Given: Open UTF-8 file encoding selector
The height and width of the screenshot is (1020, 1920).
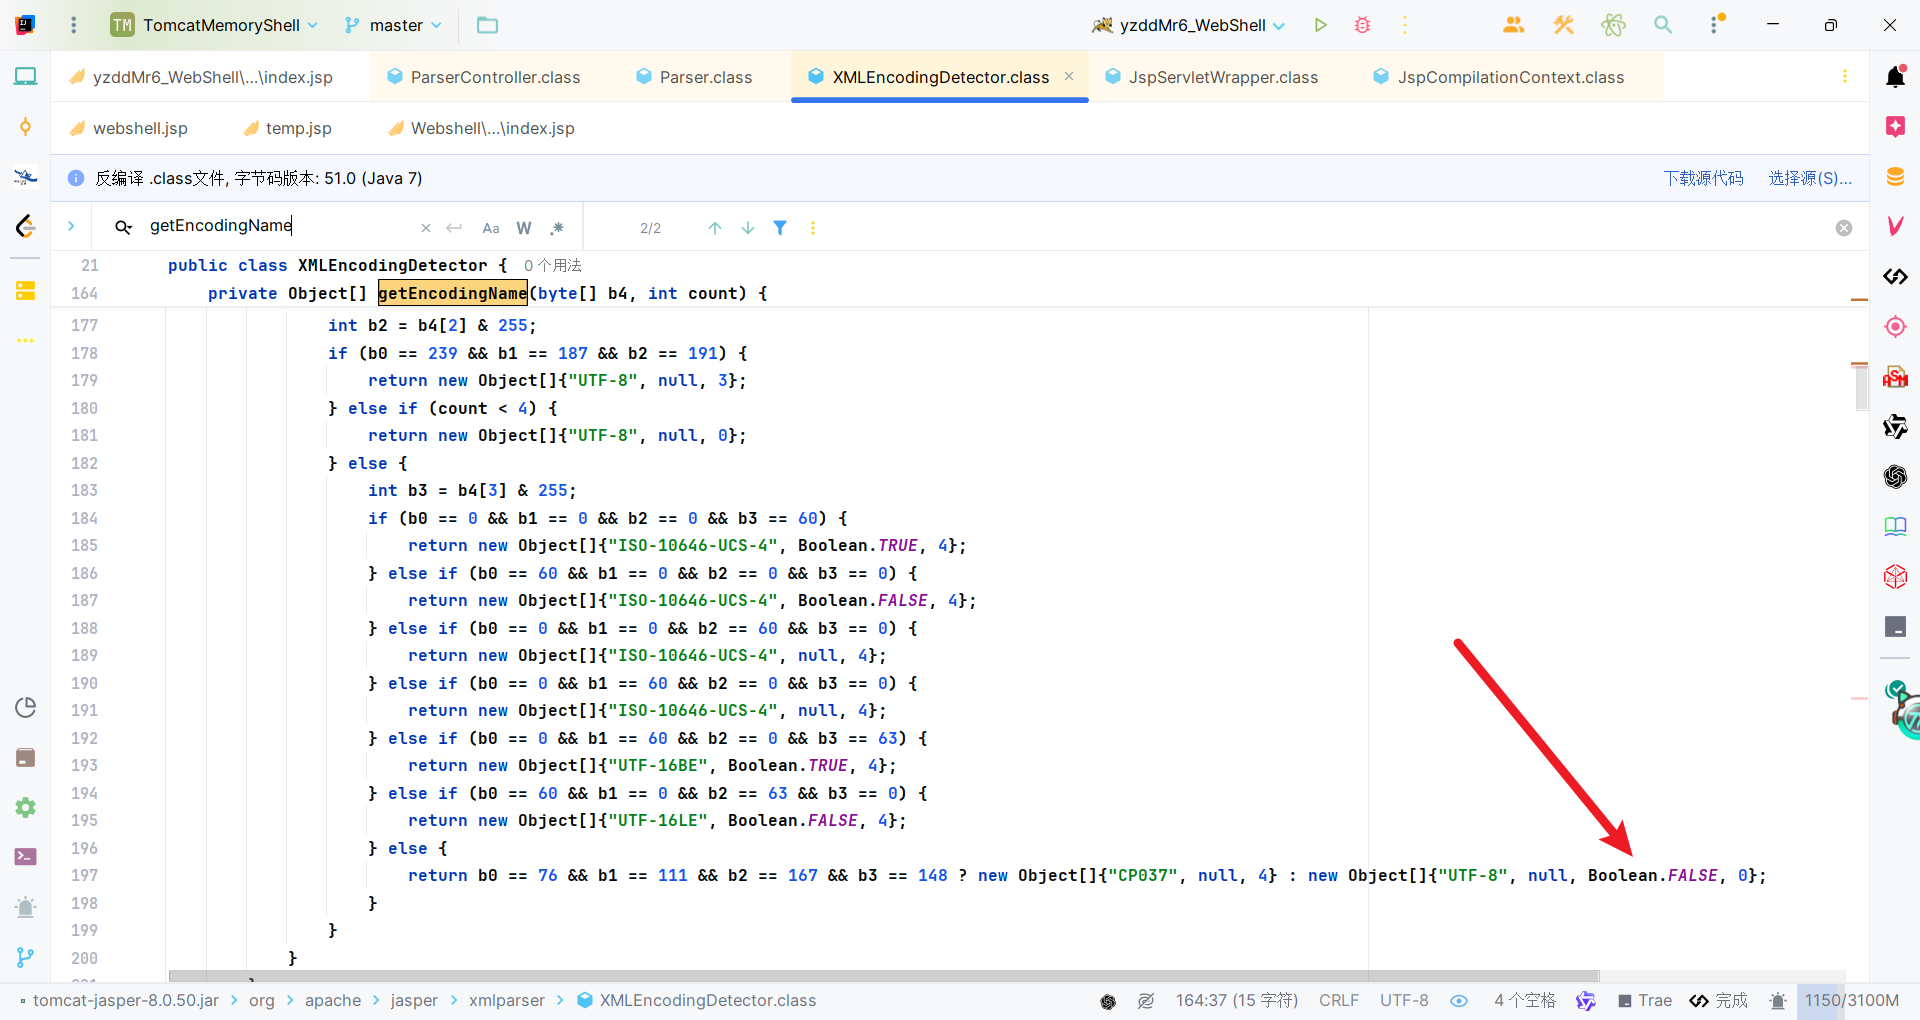Looking at the screenshot, I should click(x=1404, y=1000).
